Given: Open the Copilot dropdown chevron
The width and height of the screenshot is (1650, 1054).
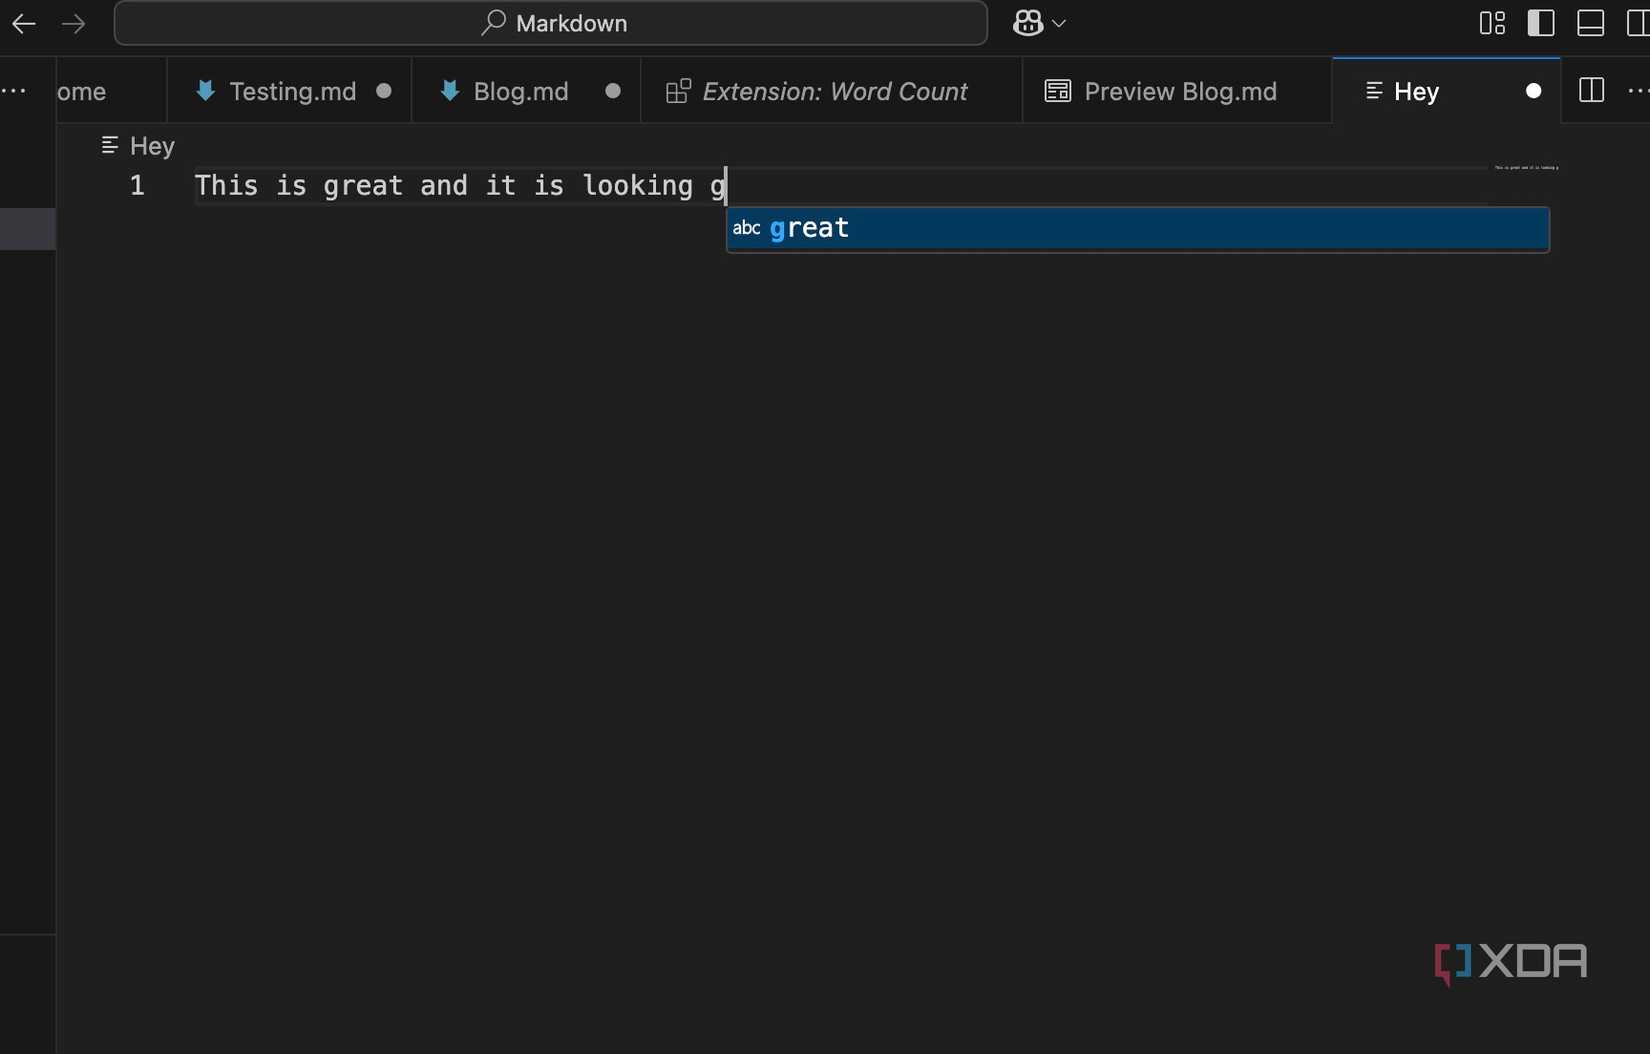Looking at the screenshot, I should (x=1061, y=23).
